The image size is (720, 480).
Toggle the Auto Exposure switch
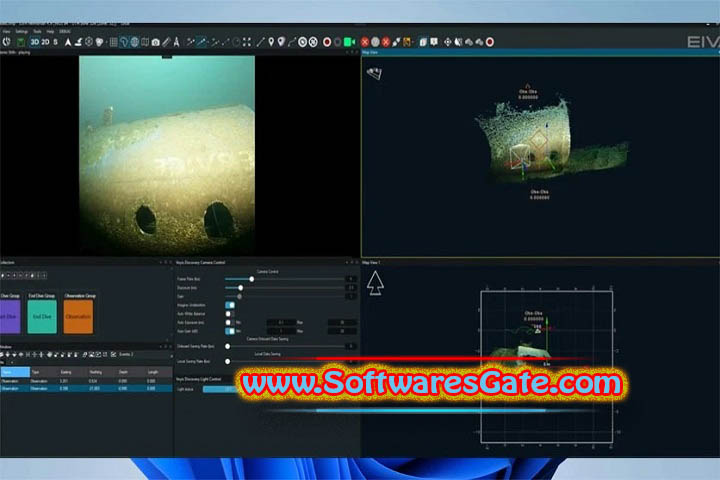pos(230,322)
